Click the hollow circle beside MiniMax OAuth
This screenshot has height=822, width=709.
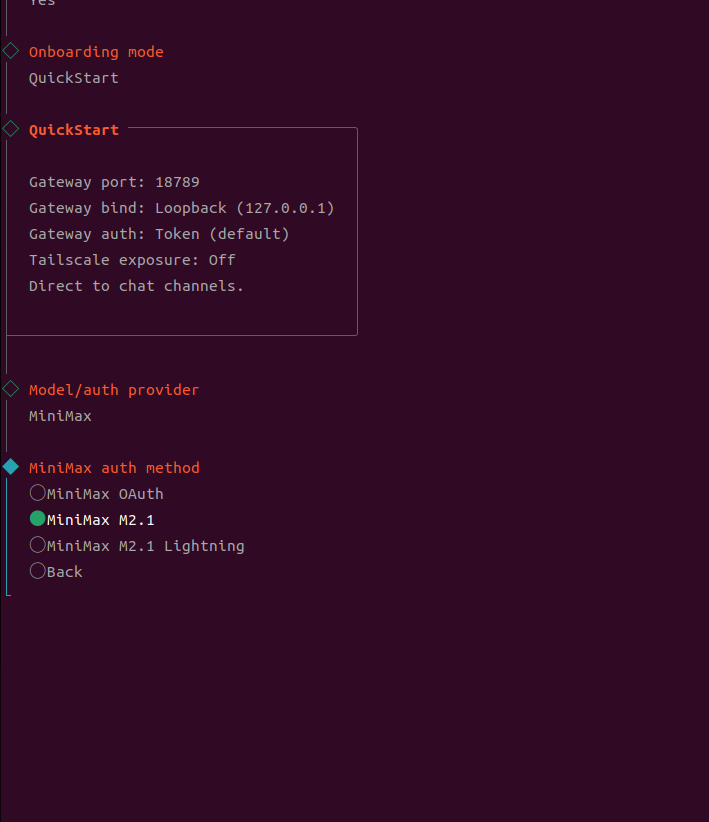pos(37,492)
